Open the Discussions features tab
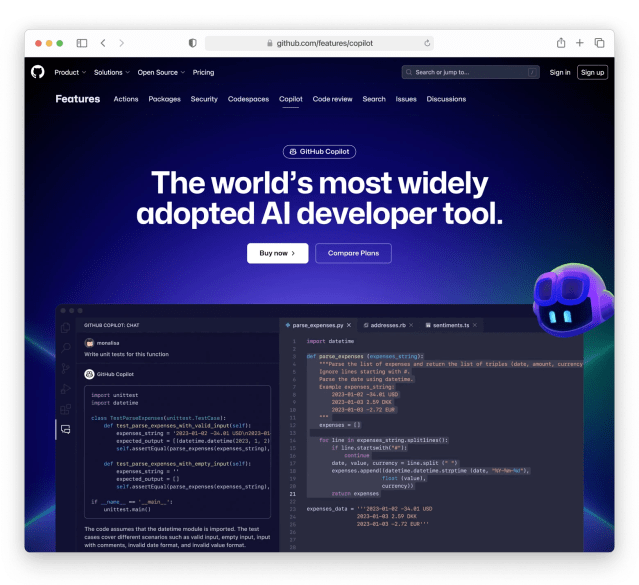The image size is (639, 585). 446,99
